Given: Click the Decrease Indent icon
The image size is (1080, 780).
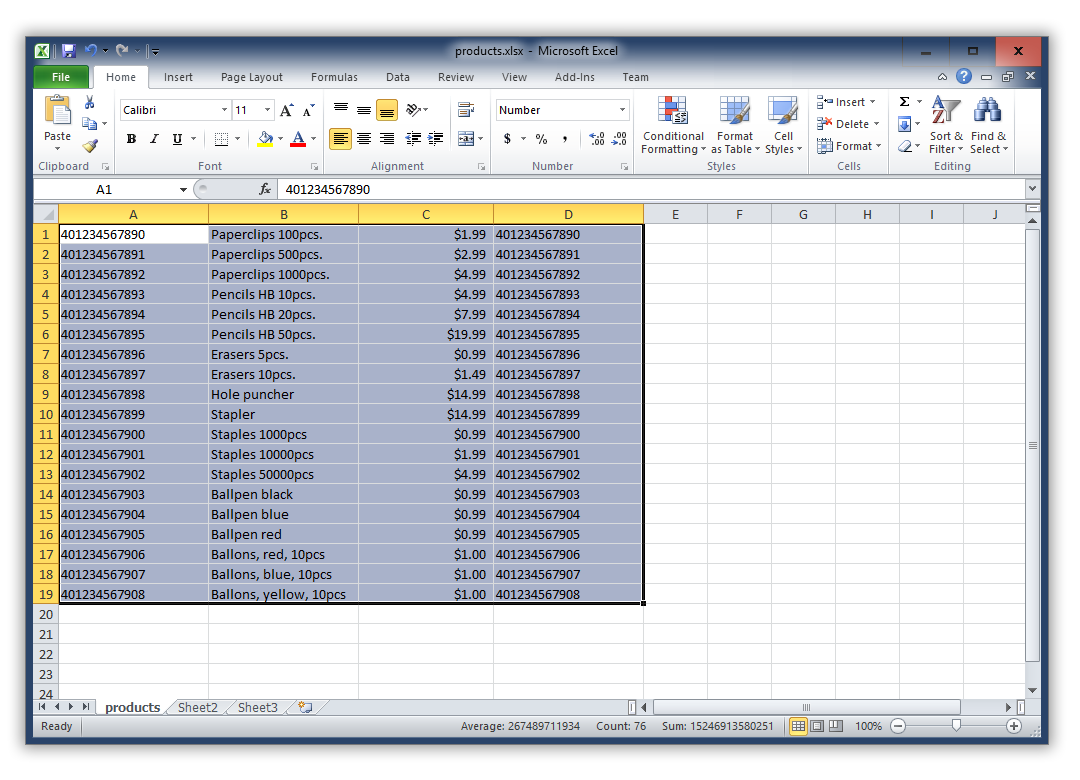Looking at the screenshot, I should click(x=413, y=138).
